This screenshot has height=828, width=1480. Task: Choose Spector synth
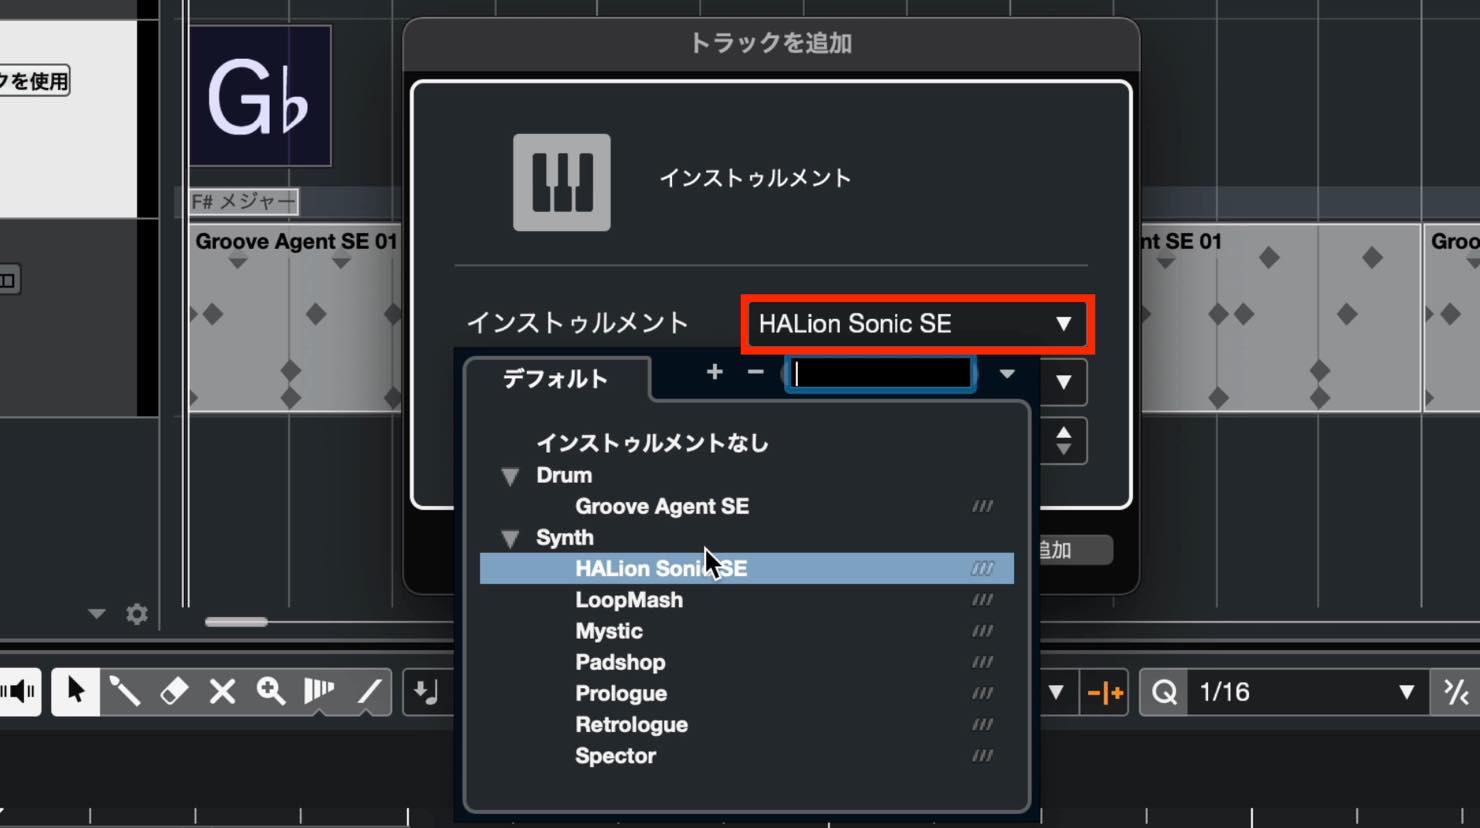pos(616,756)
